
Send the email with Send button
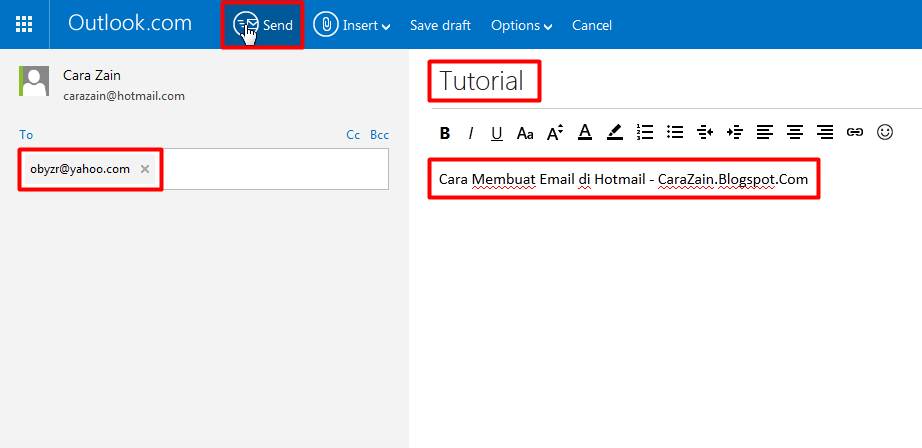pos(263,25)
